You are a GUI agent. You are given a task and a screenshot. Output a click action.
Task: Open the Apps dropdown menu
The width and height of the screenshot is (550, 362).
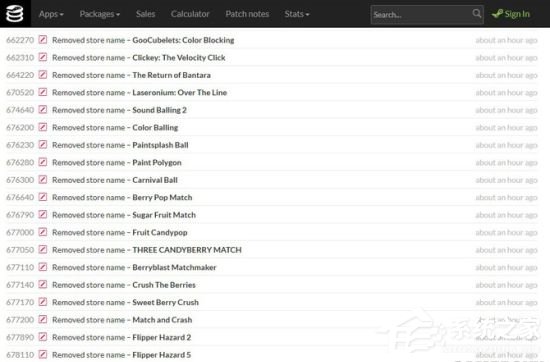click(51, 14)
